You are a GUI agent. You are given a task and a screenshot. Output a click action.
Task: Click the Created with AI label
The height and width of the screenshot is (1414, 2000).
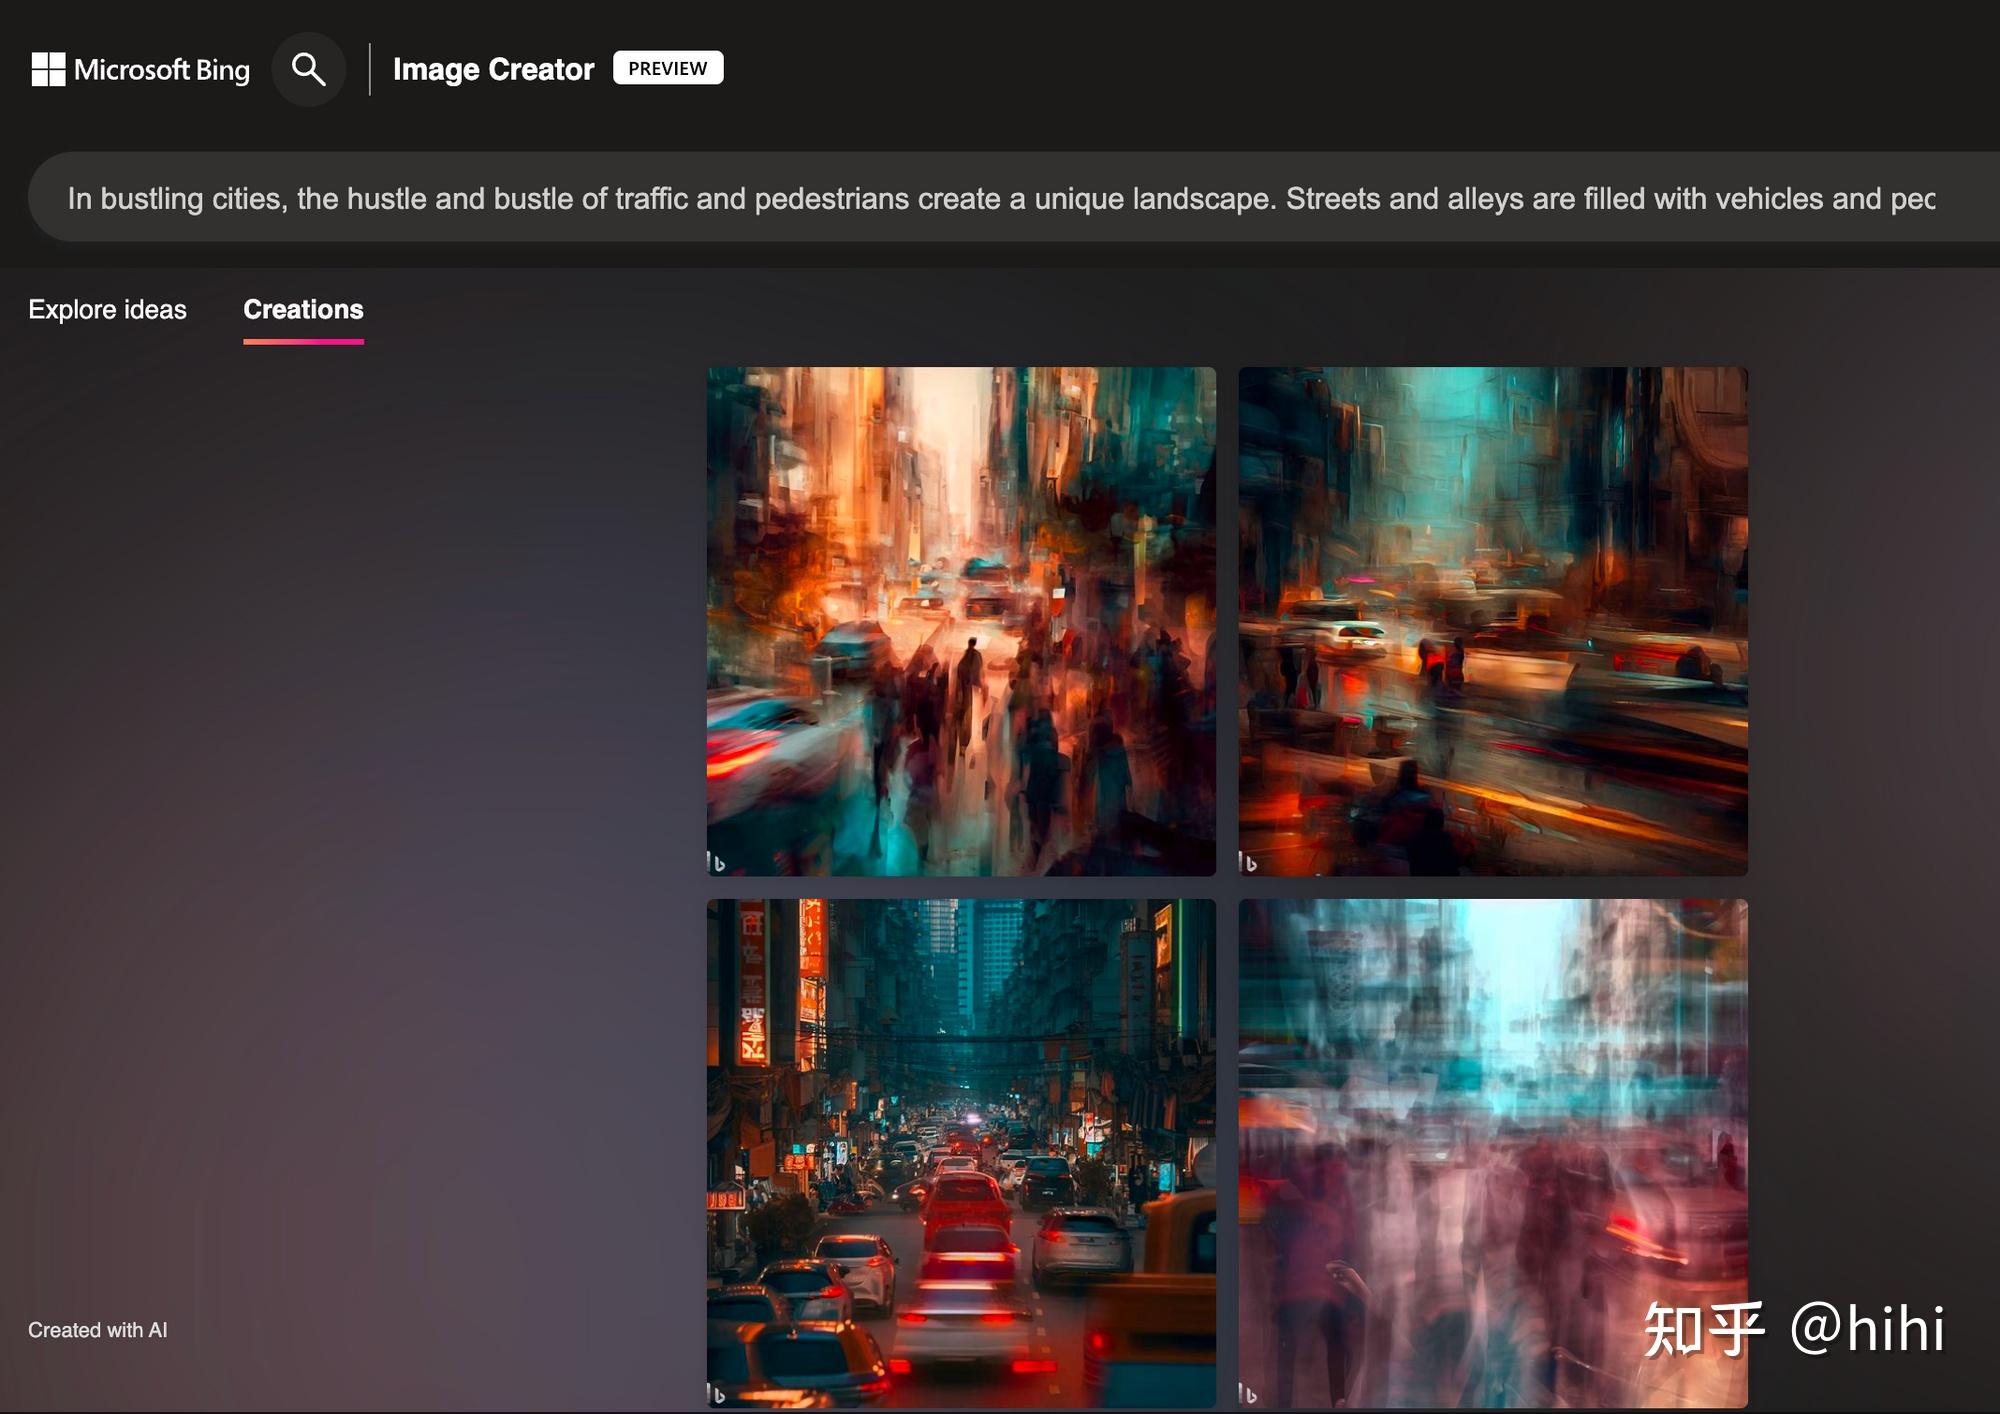tap(98, 1330)
